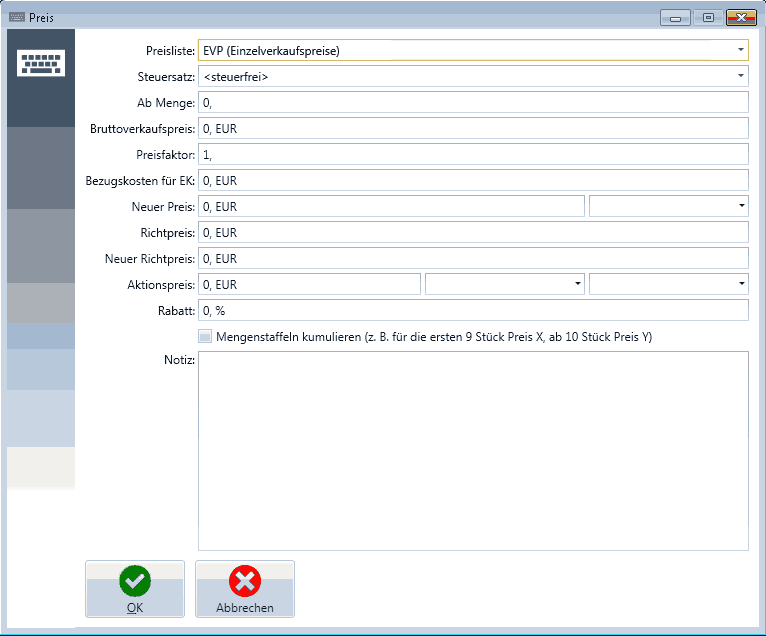Image resolution: width=766 pixels, height=636 pixels.
Task: Select the Richtpreis input field
Action: [473, 232]
